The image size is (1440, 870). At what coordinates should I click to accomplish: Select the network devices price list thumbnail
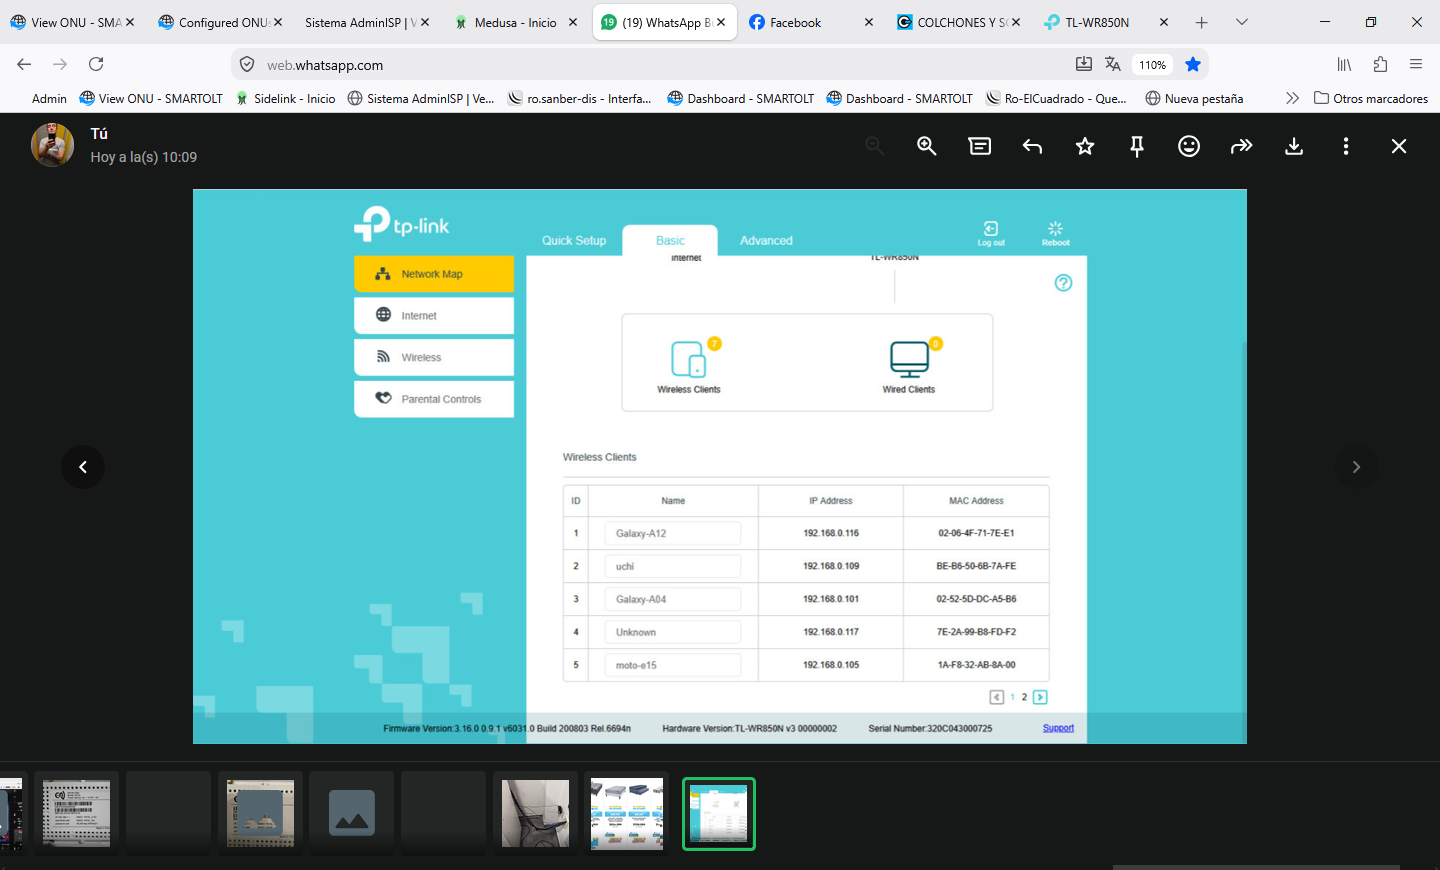tap(627, 814)
